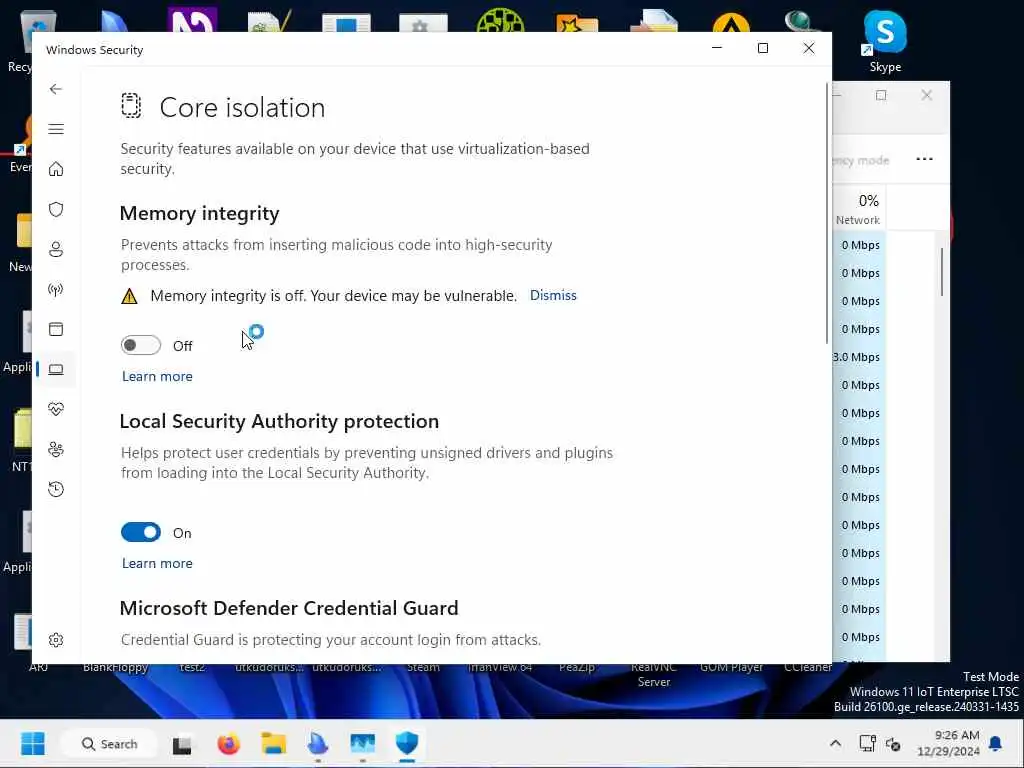
Task: Turn off Local Security Authority protection toggle
Action: [x=140, y=532]
